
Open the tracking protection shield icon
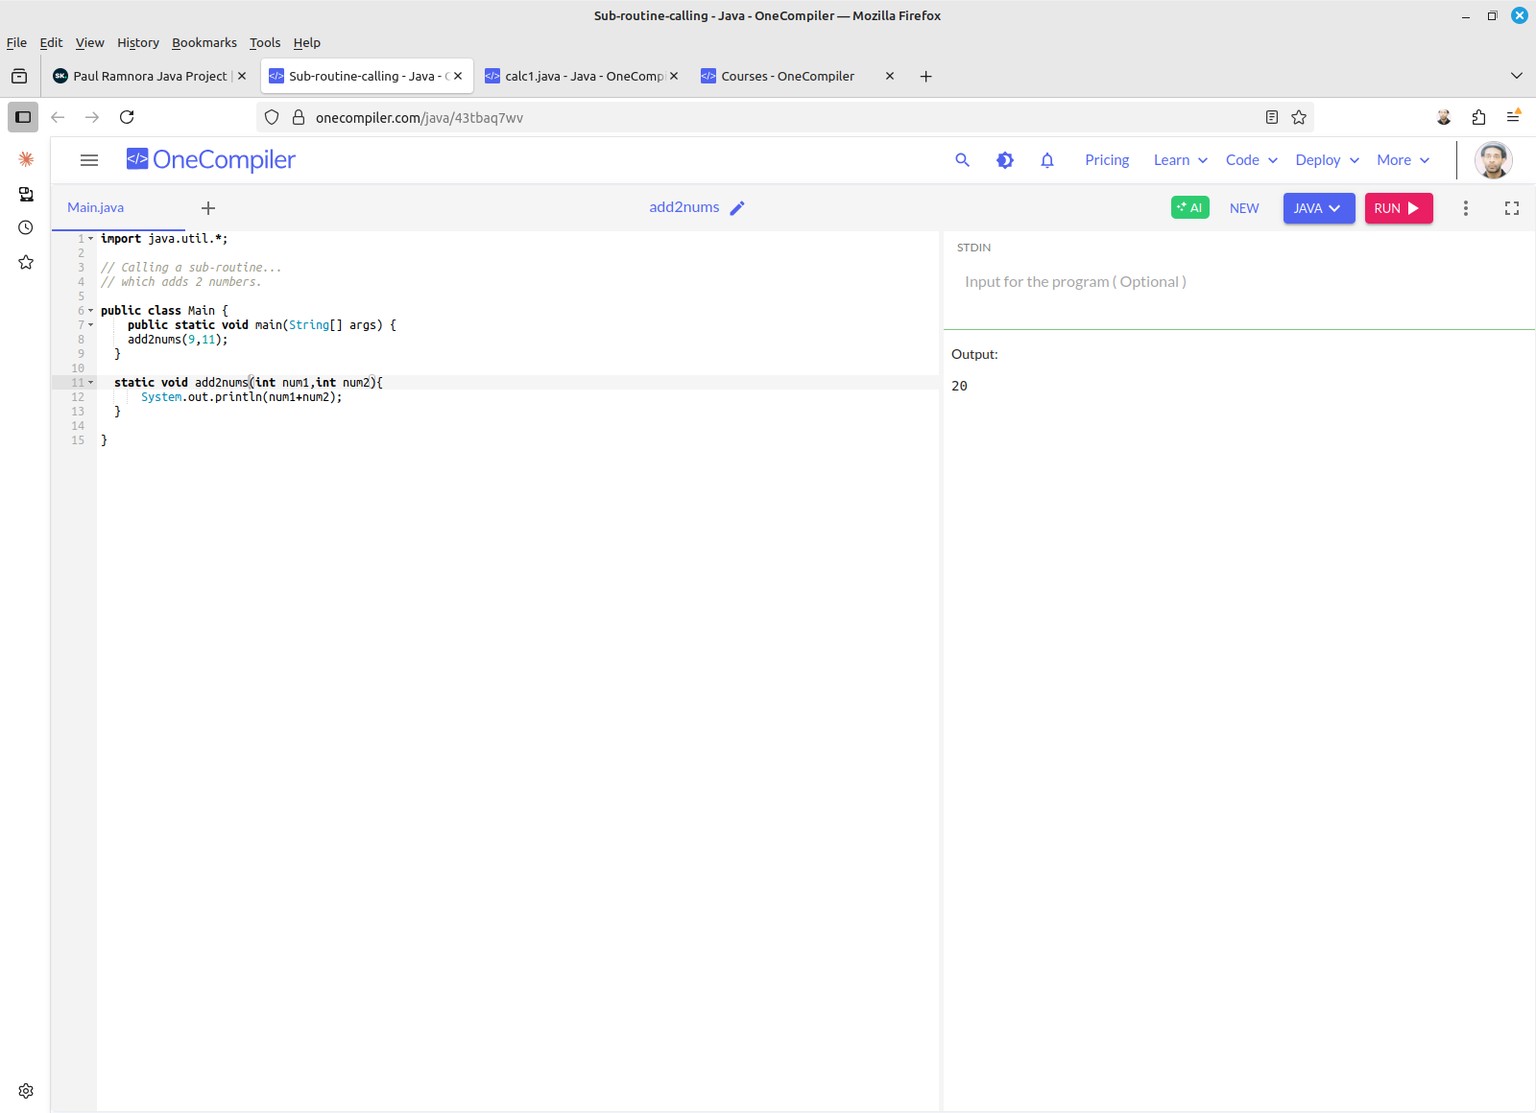point(271,117)
